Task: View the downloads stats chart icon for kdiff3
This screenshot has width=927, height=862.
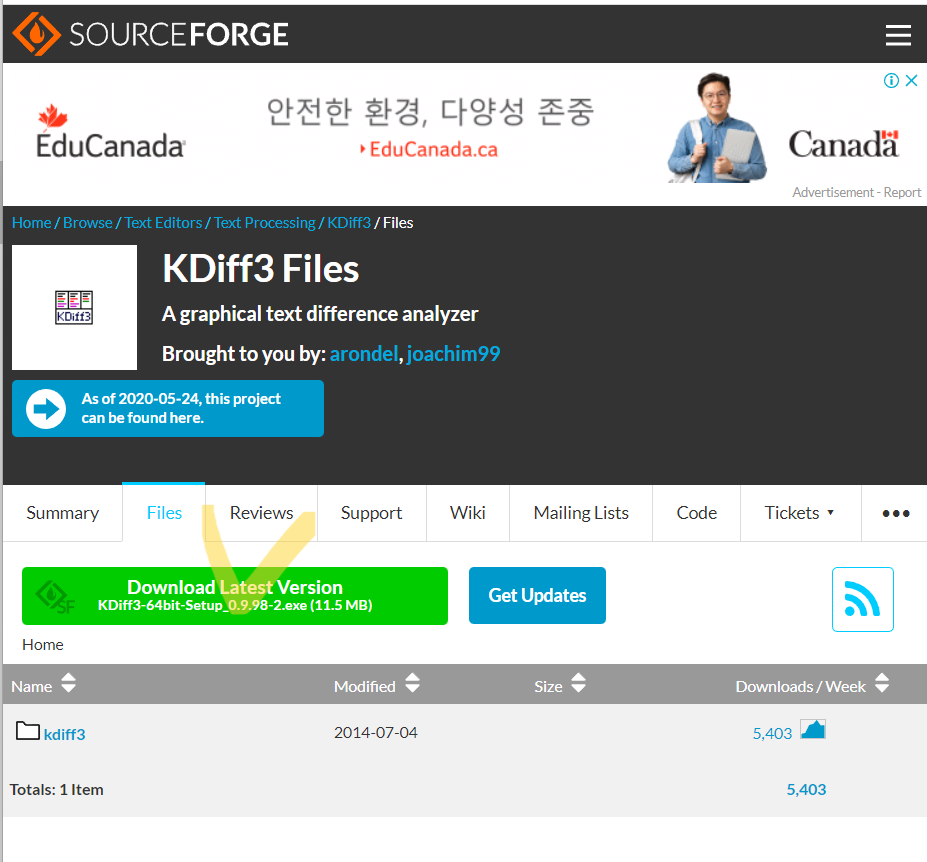Action: [813, 730]
